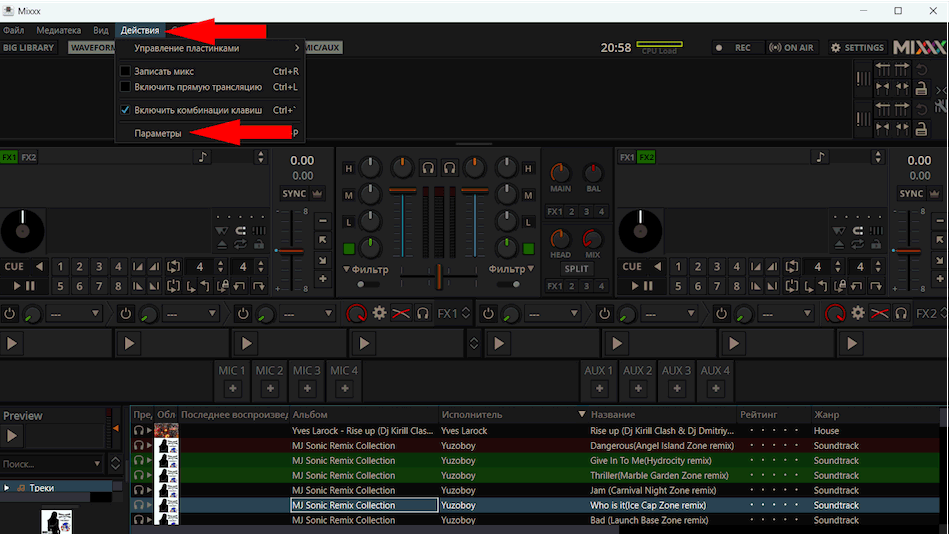Play/pause the right deck
950x534 pixels.
coord(642,285)
